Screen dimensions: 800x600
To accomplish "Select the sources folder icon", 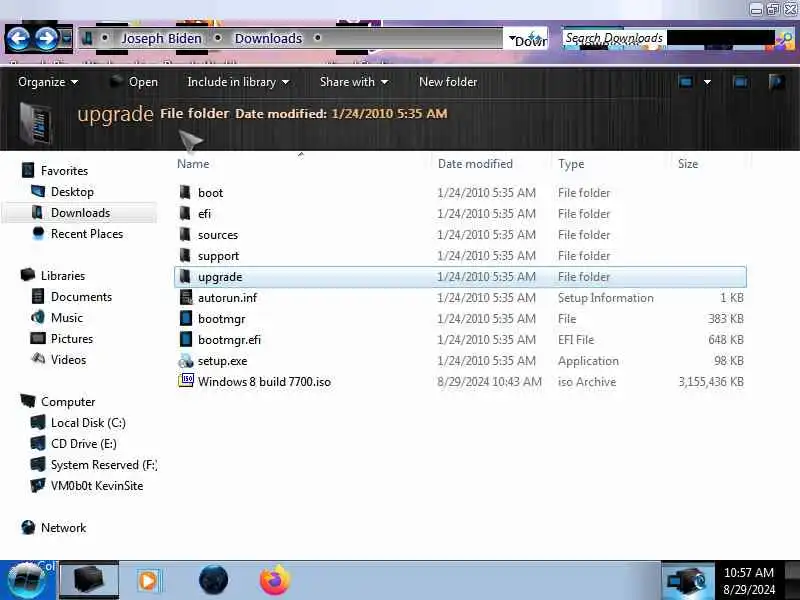I will pos(185,234).
